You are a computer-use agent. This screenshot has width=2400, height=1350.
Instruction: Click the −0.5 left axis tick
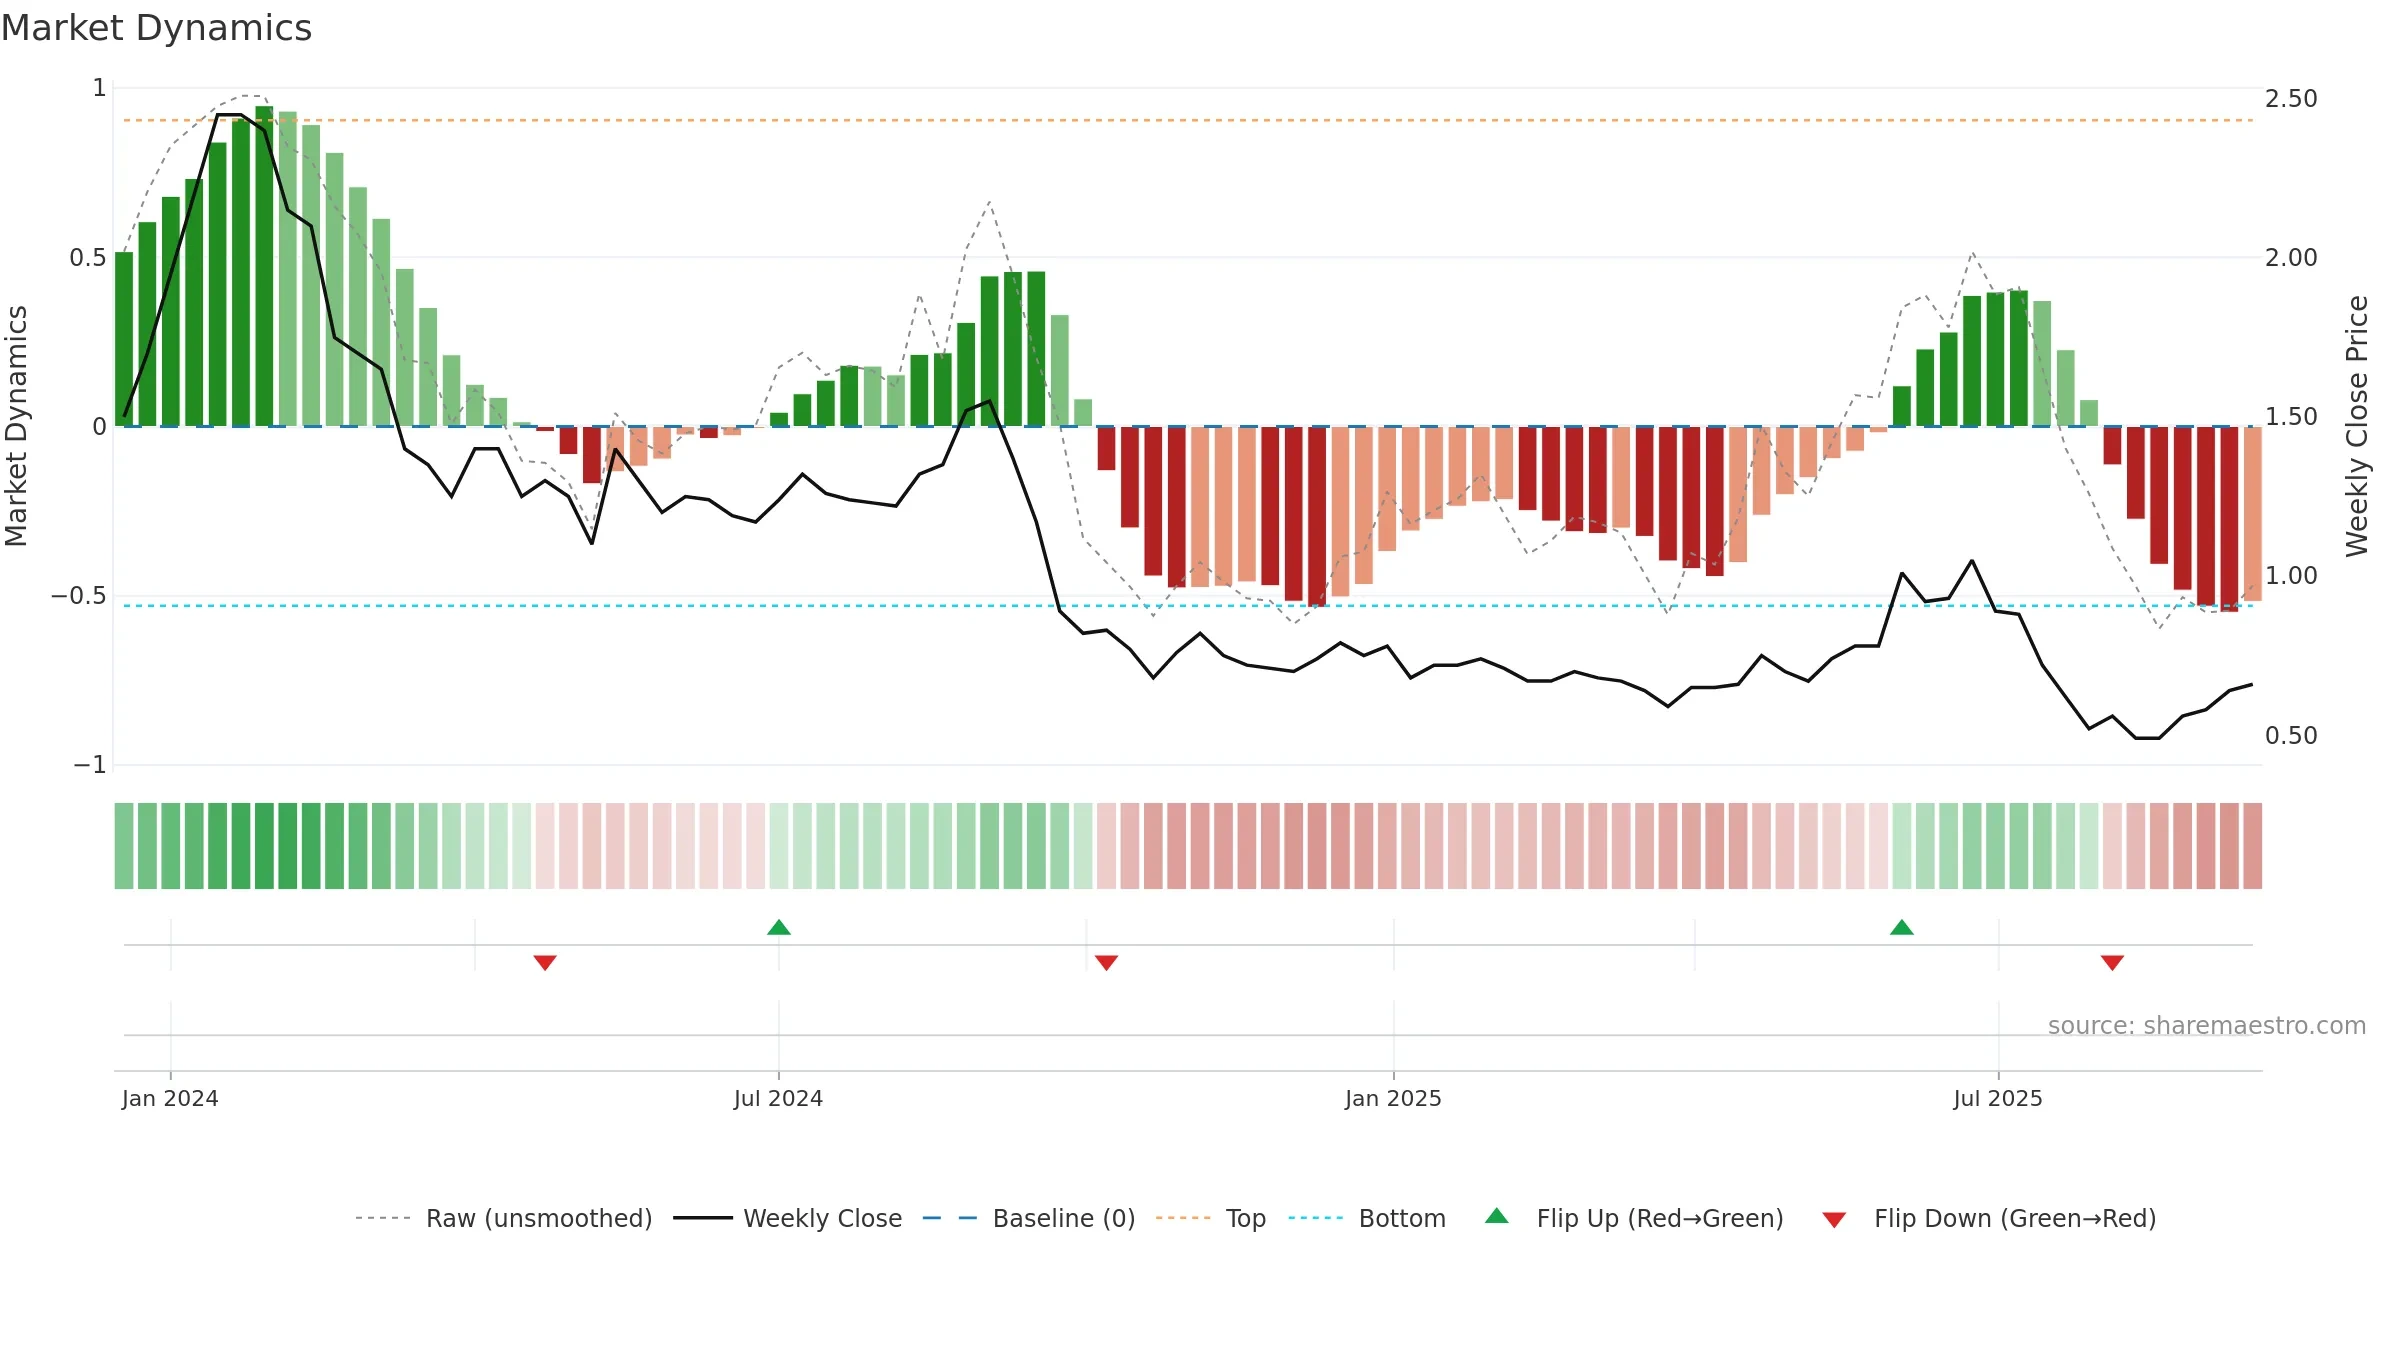pos(78,595)
